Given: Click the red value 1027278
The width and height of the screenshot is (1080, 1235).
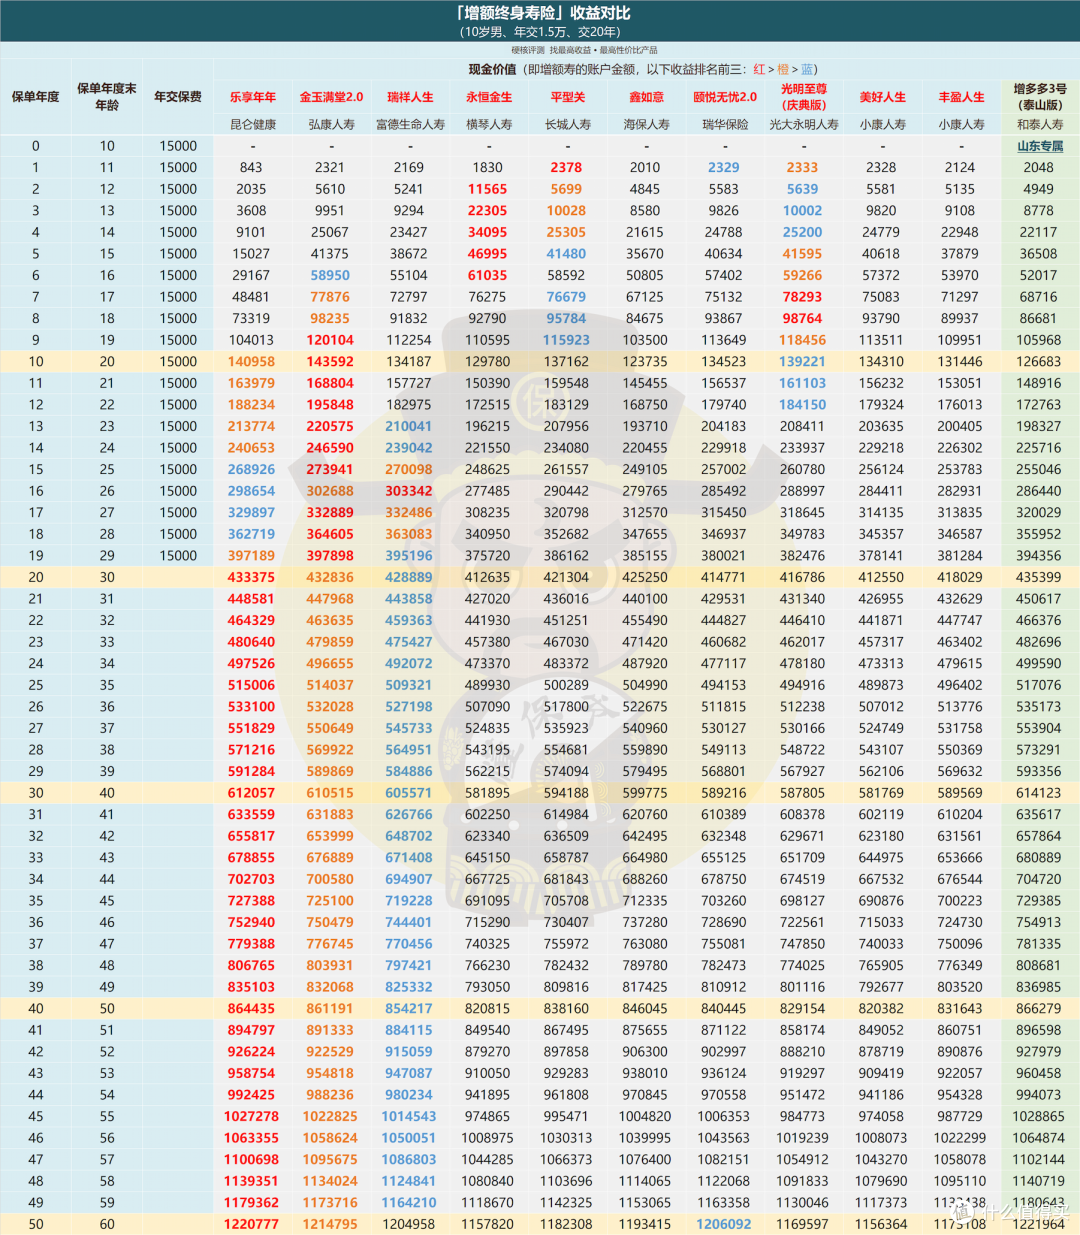Looking at the screenshot, I should (251, 1116).
